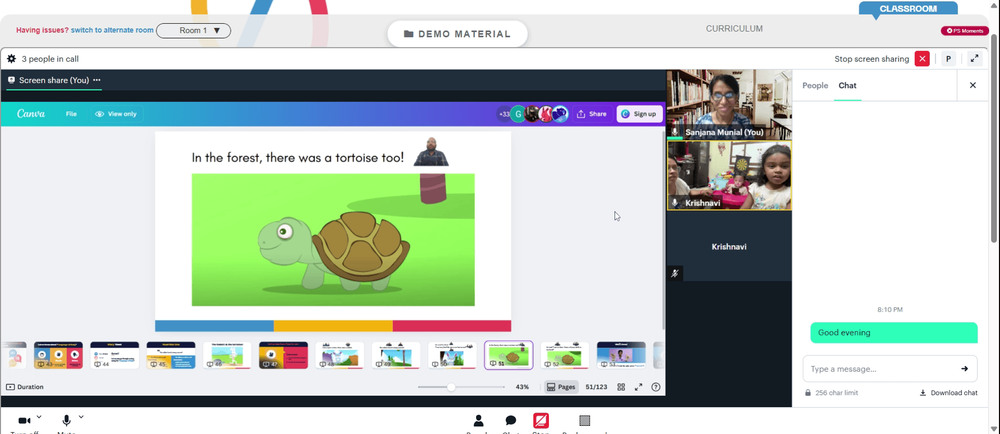Open Canva grid view icon
This screenshot has height=434, width=1000.
621,387
